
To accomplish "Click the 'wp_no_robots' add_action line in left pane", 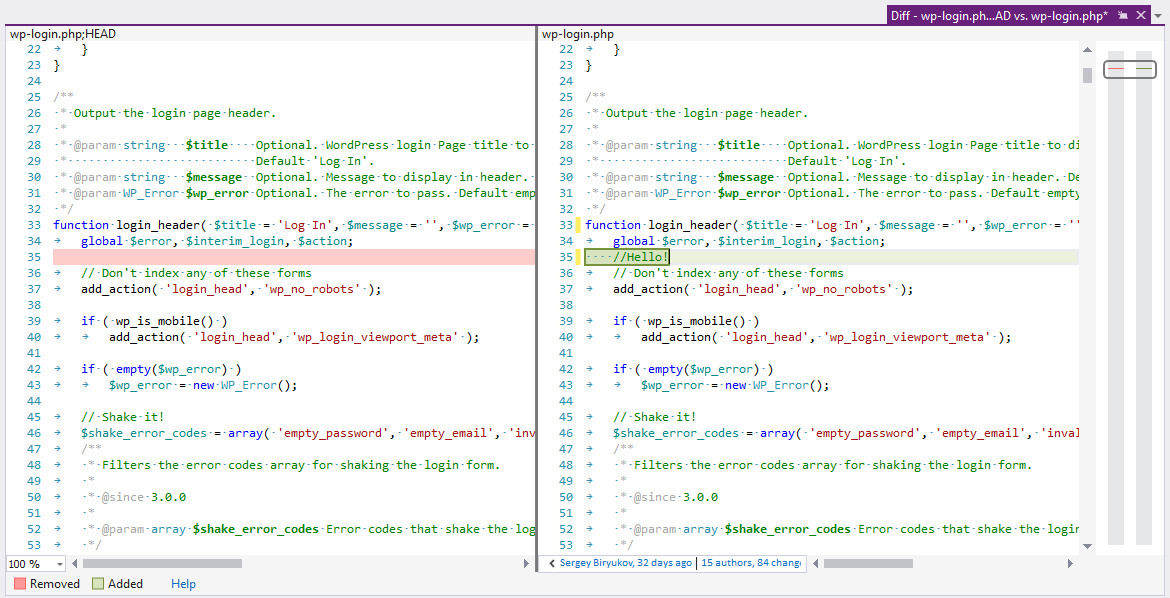I will coord(231,289).
